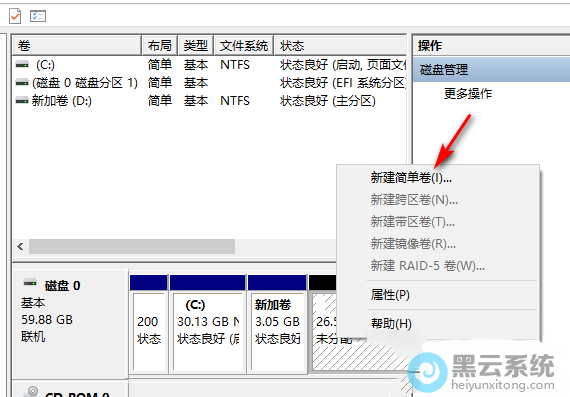The height and width of the screenshot is (397, 570).
Task: Open 属性(P) from the context menu
Action: (390, 294)
